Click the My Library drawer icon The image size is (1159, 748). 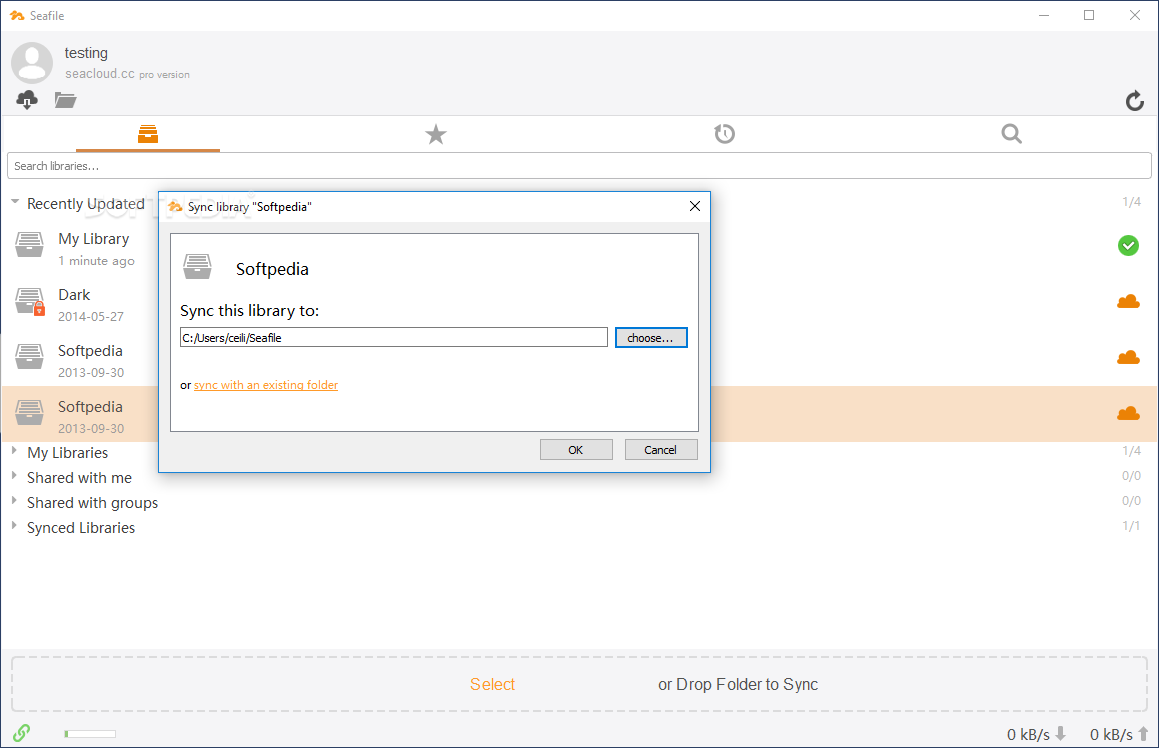[x=30, y=245]
